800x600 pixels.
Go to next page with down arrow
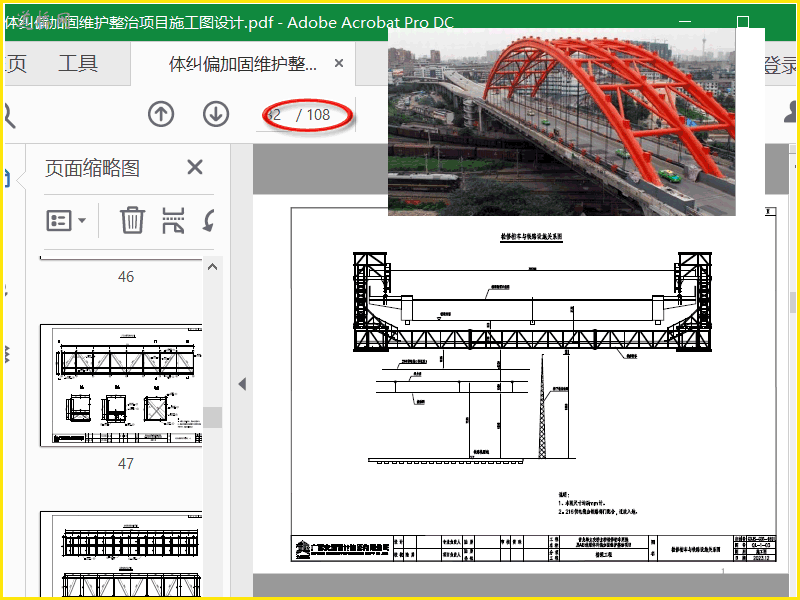tap(216, 114)
